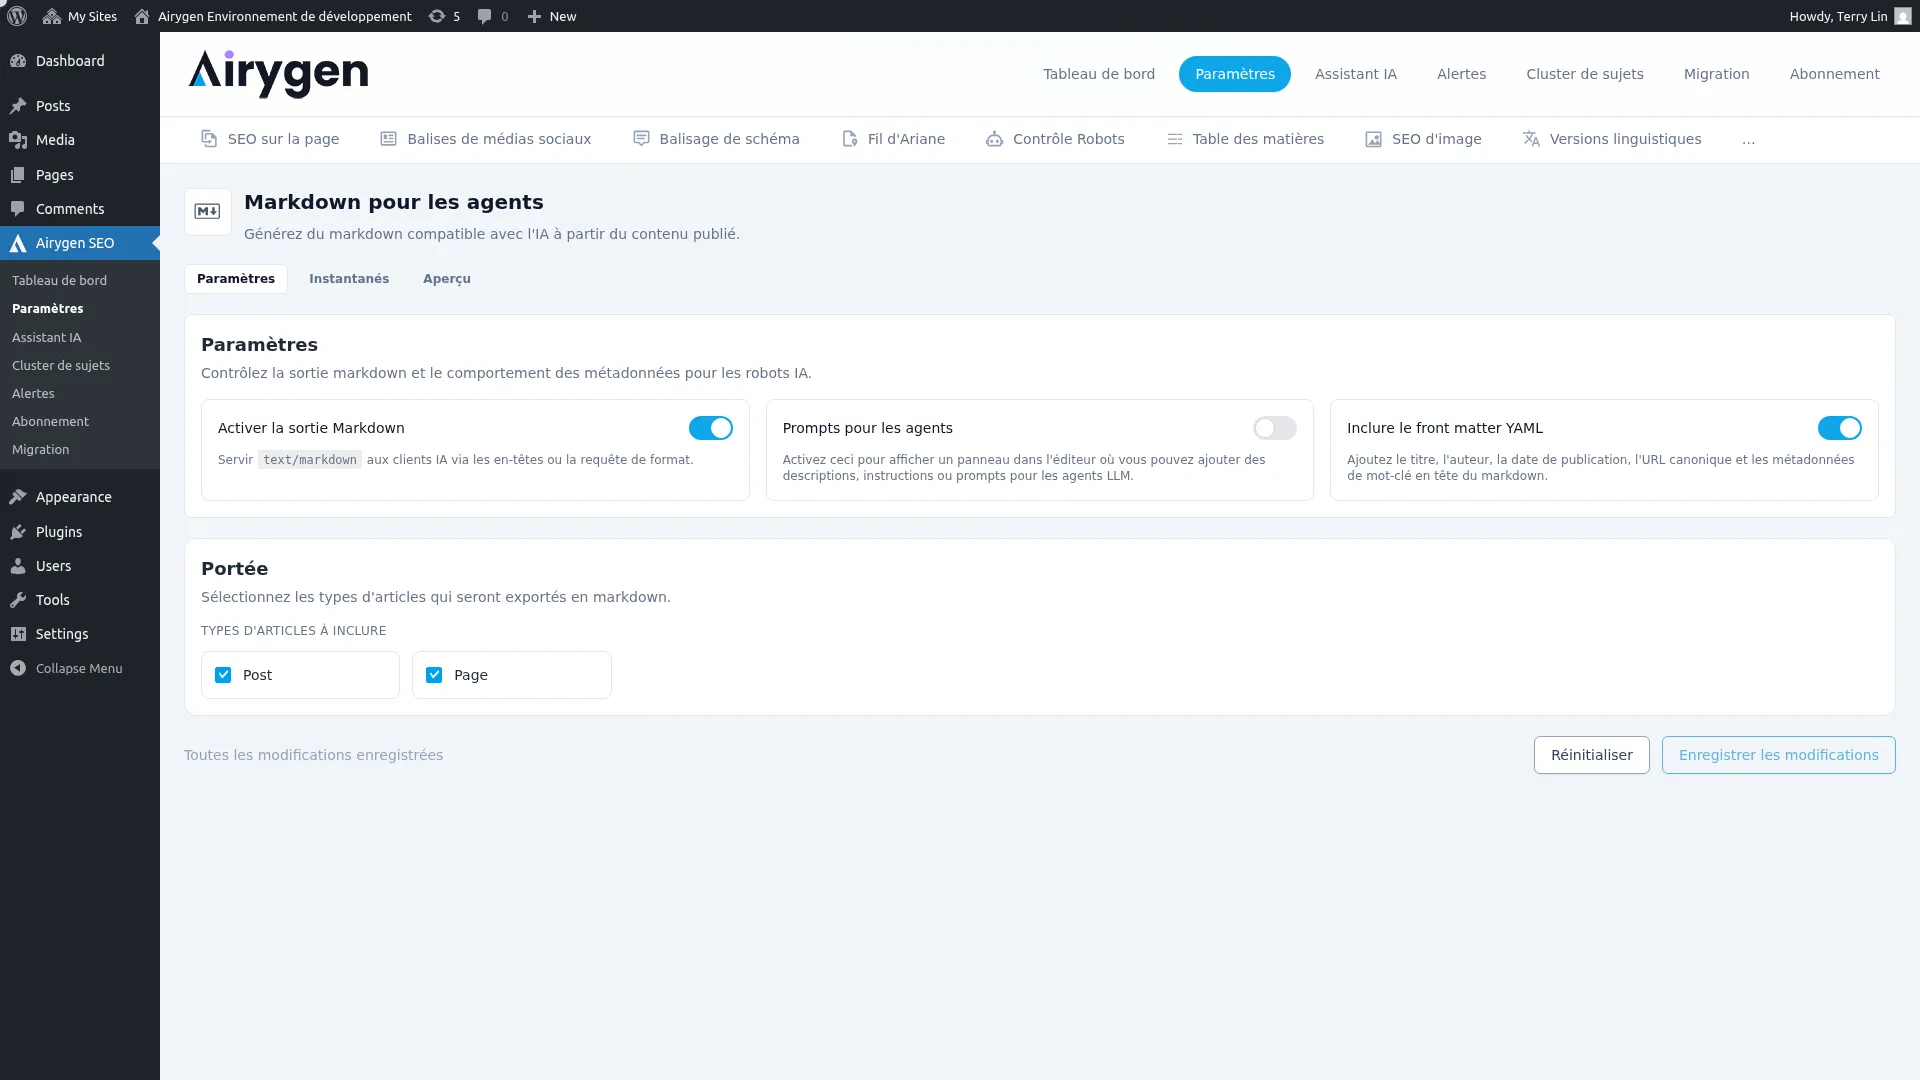The height and width of the screenshot is (1080, 1920).
Task: Toggle Inclure le front matter YAML
Action: click(x=1840, y=428)
